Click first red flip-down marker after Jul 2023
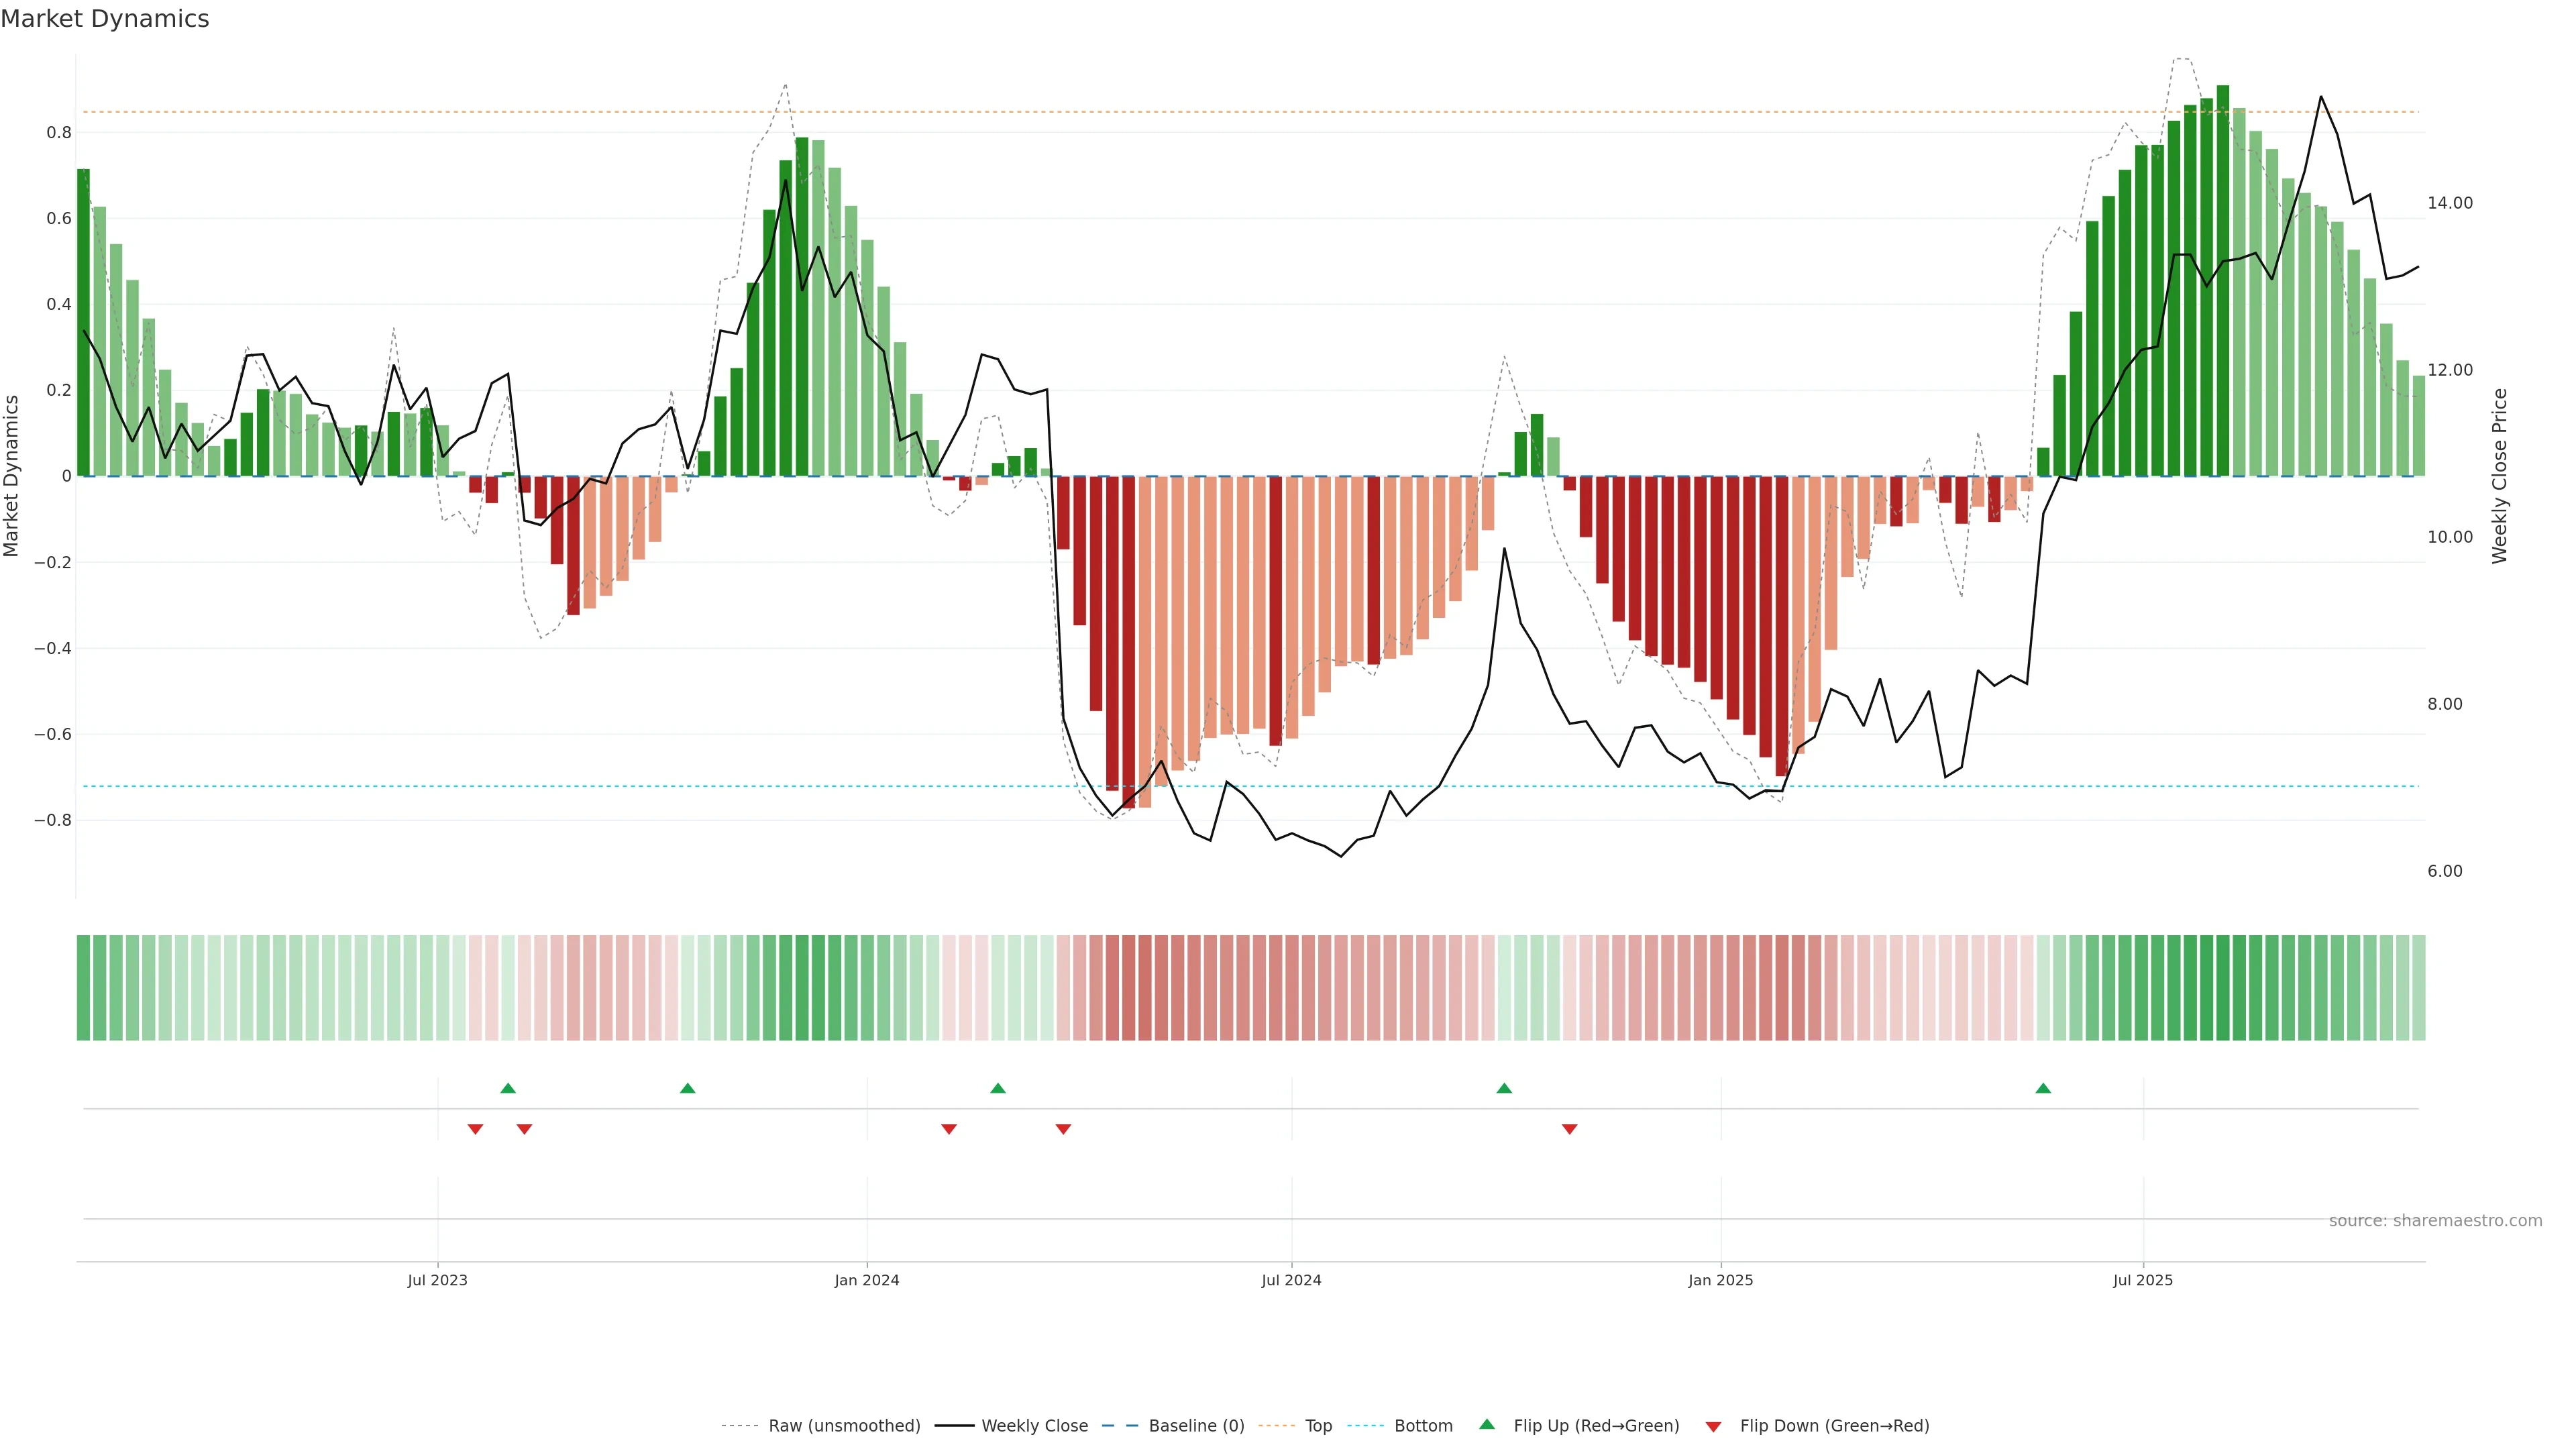 coord(476,1129)
